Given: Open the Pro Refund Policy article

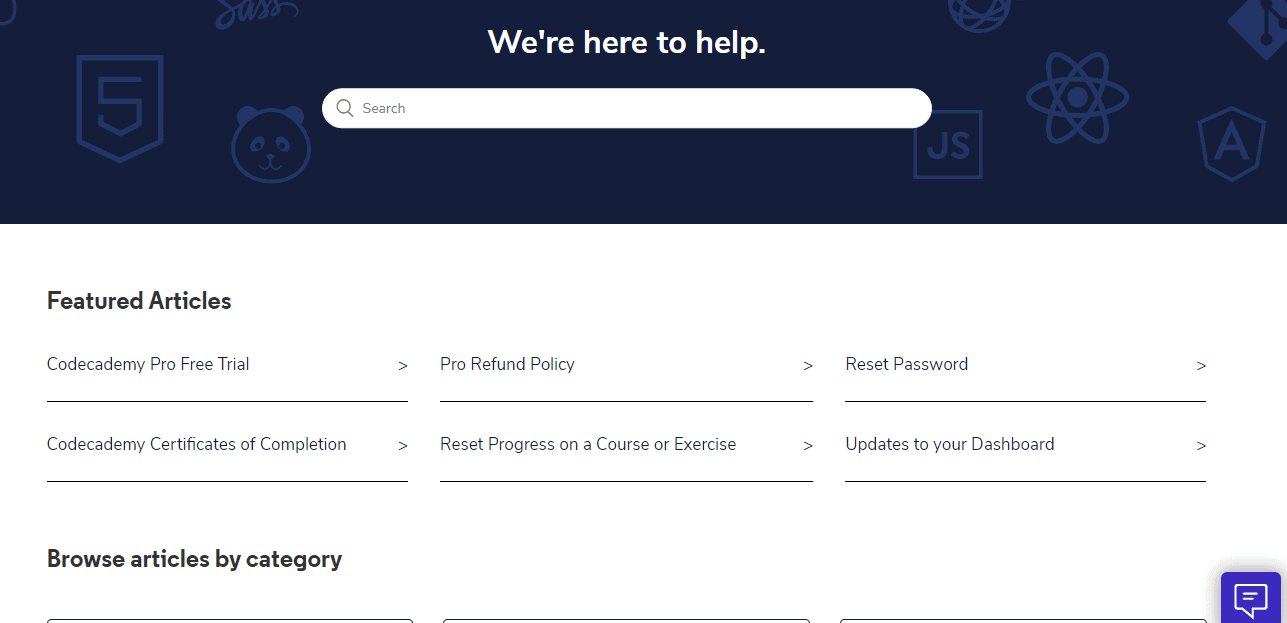Looking at the screenshot, I should pos(507,364).
